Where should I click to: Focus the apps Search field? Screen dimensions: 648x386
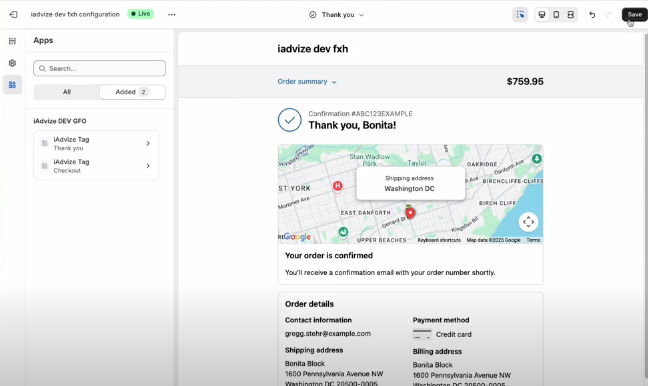pyautogui.click(x=100, y=68)
